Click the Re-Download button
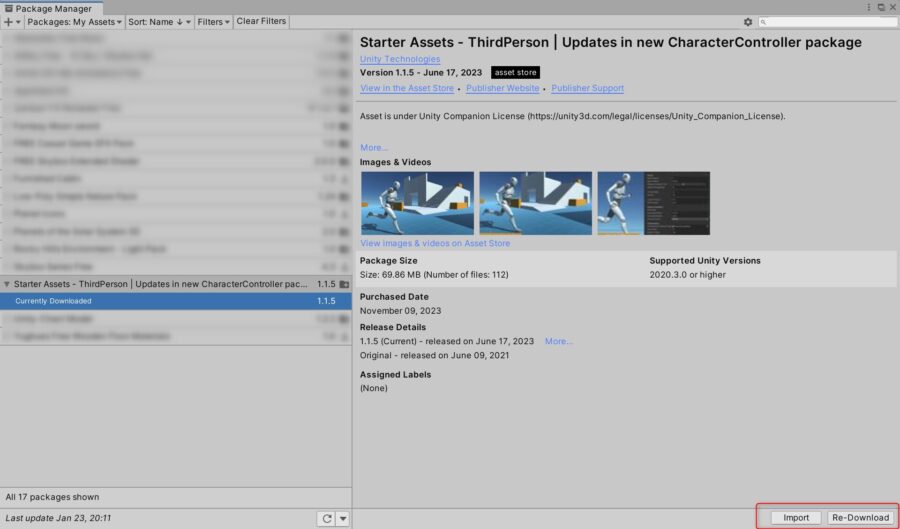The image size is (900, 529). (x=860, y=518)
